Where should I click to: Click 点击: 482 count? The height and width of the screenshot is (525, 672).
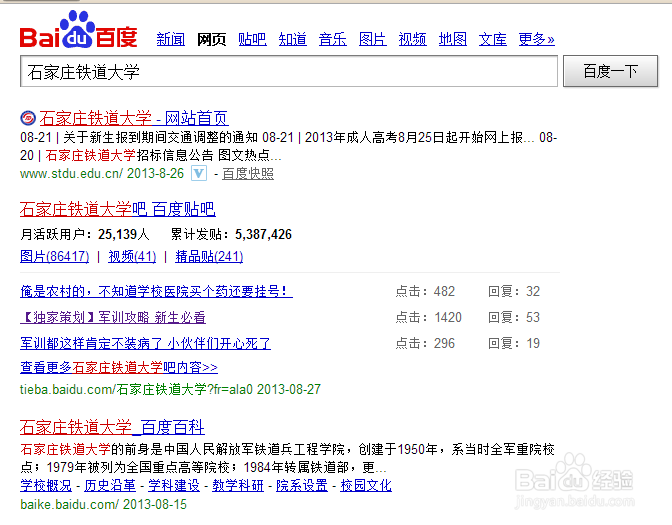[425, 291]
